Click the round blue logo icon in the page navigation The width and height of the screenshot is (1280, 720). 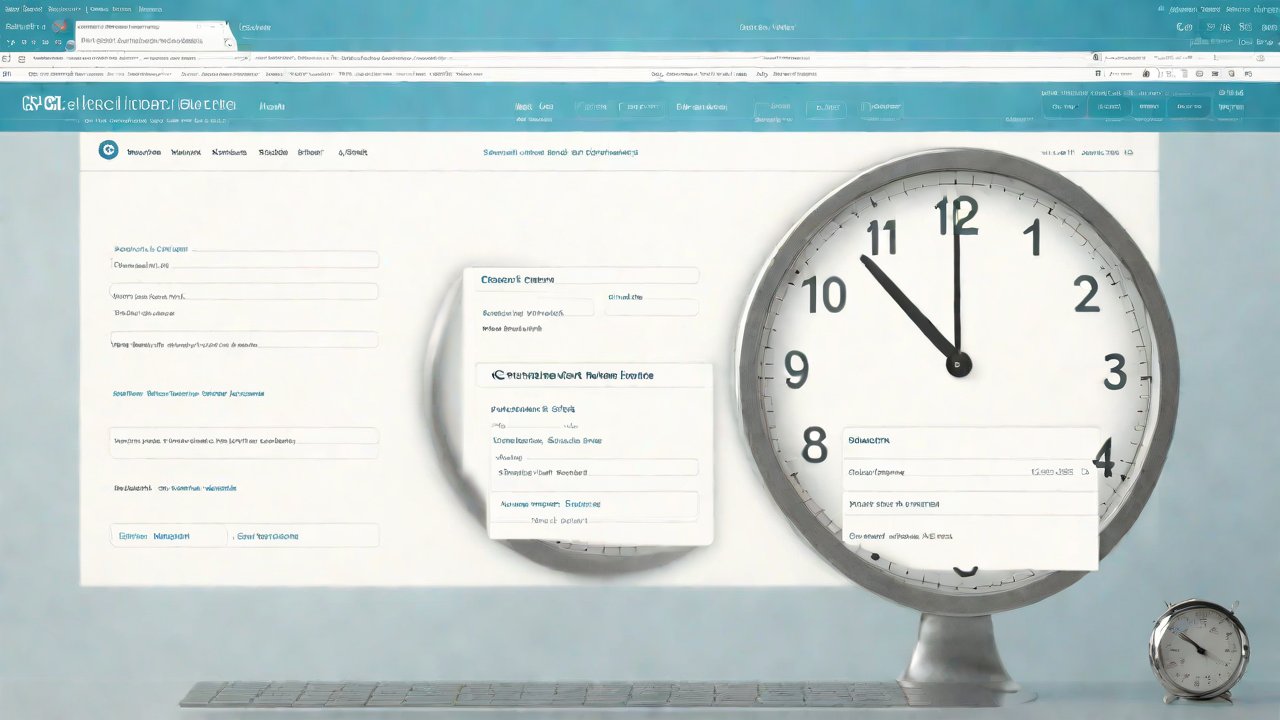pyautogui.click(x=108, y=151)
